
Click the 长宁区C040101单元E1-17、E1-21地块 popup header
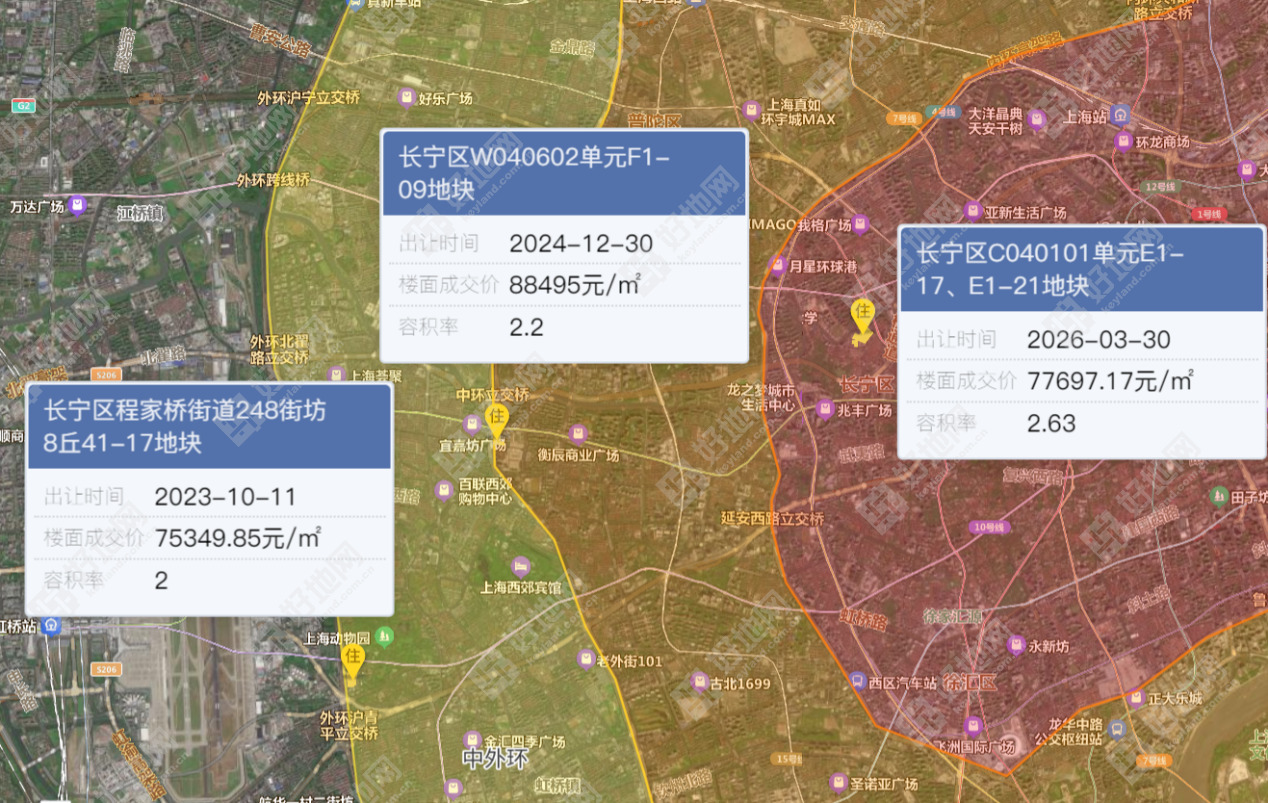coord(1081,269)
